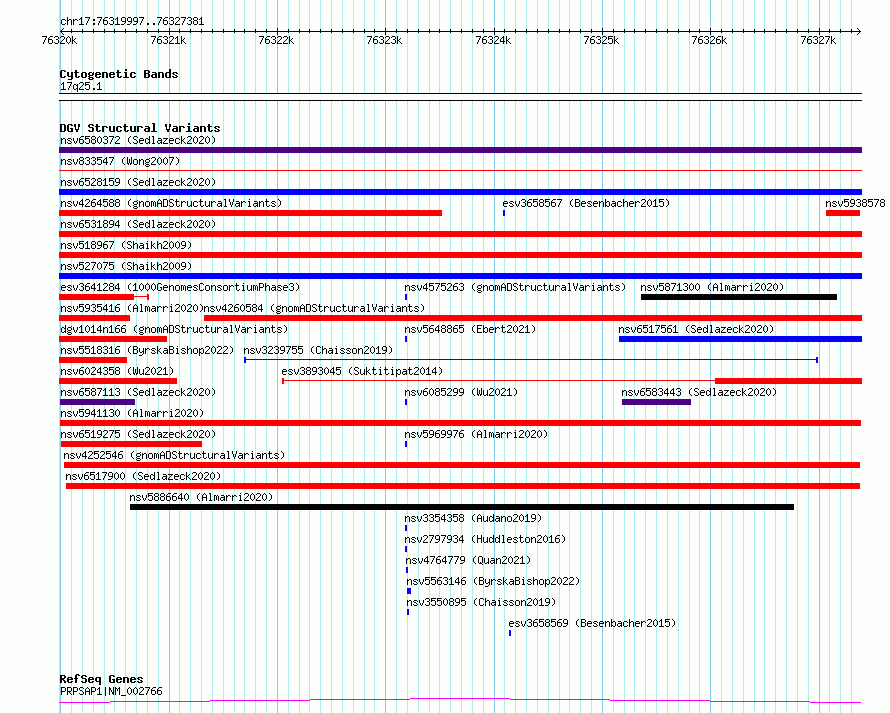Click nsv5871300 (Almarri2020) label
Screen dimensions: 890x713
(x=712, y=287)
